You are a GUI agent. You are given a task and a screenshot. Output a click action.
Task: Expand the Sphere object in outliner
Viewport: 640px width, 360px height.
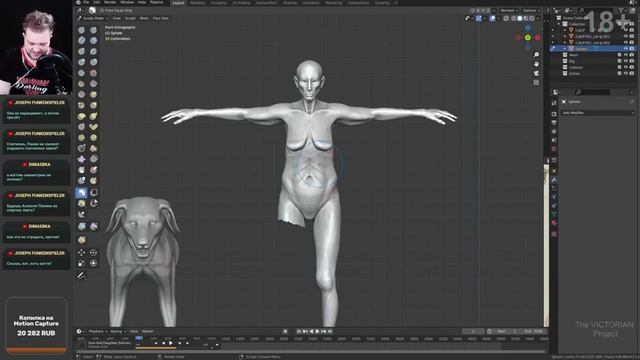(x=564, y=49)
